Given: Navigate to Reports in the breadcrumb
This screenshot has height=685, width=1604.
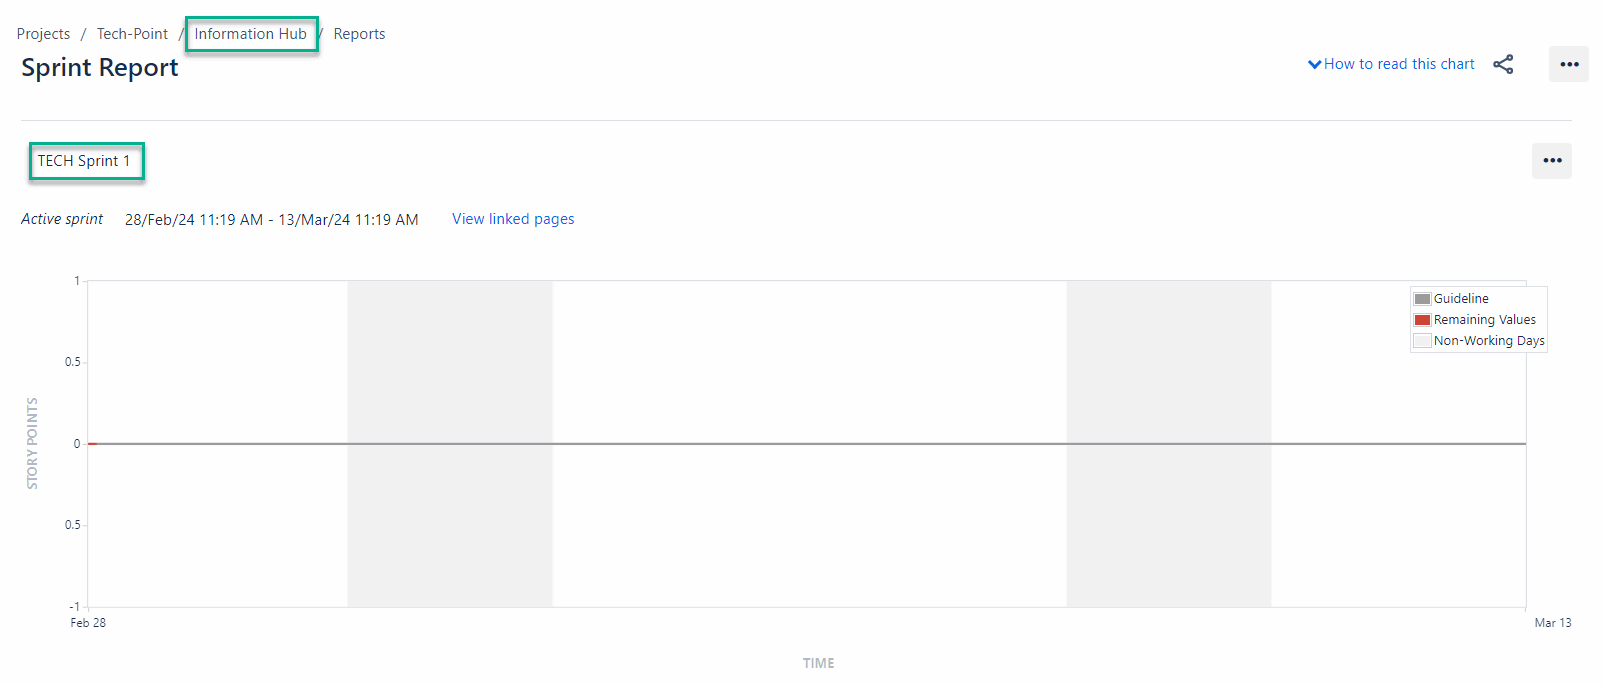Looking at the screenshot, I should pos(359,33).
